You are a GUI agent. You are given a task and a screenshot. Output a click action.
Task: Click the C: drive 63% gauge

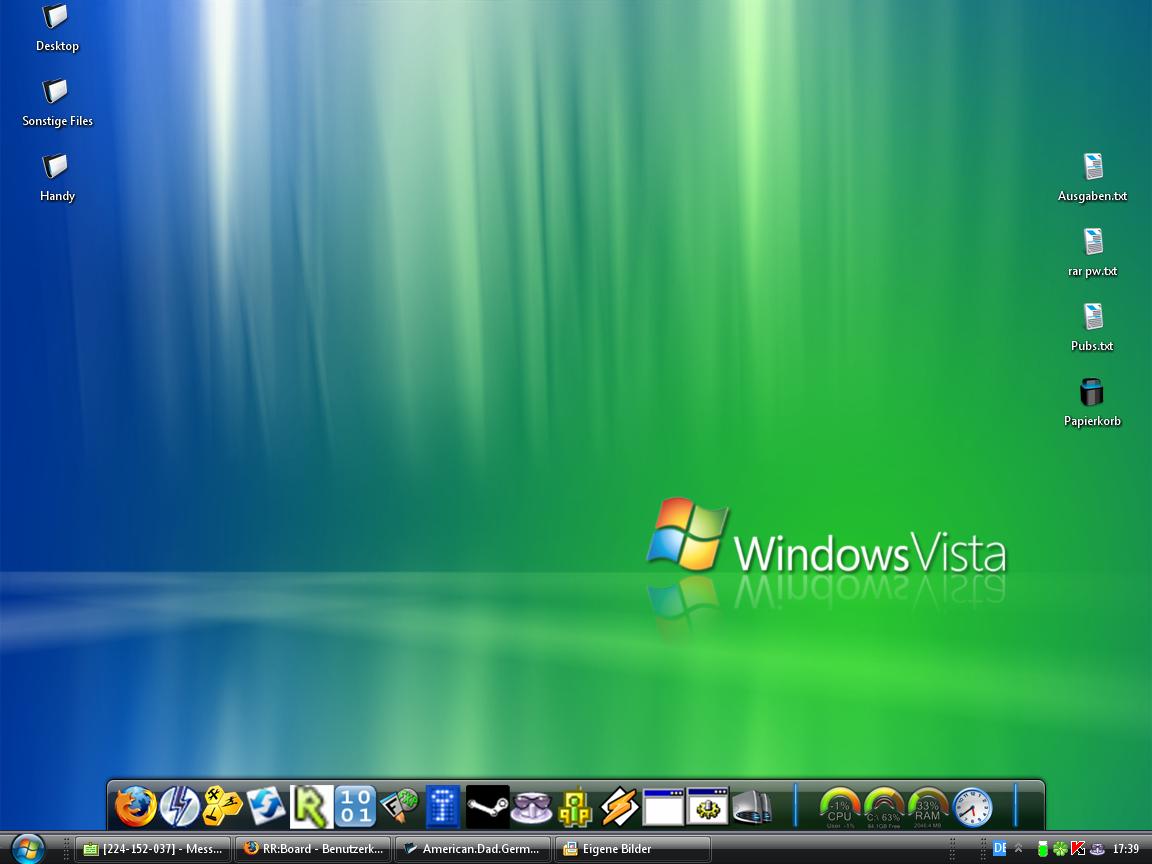coord(884,807)
